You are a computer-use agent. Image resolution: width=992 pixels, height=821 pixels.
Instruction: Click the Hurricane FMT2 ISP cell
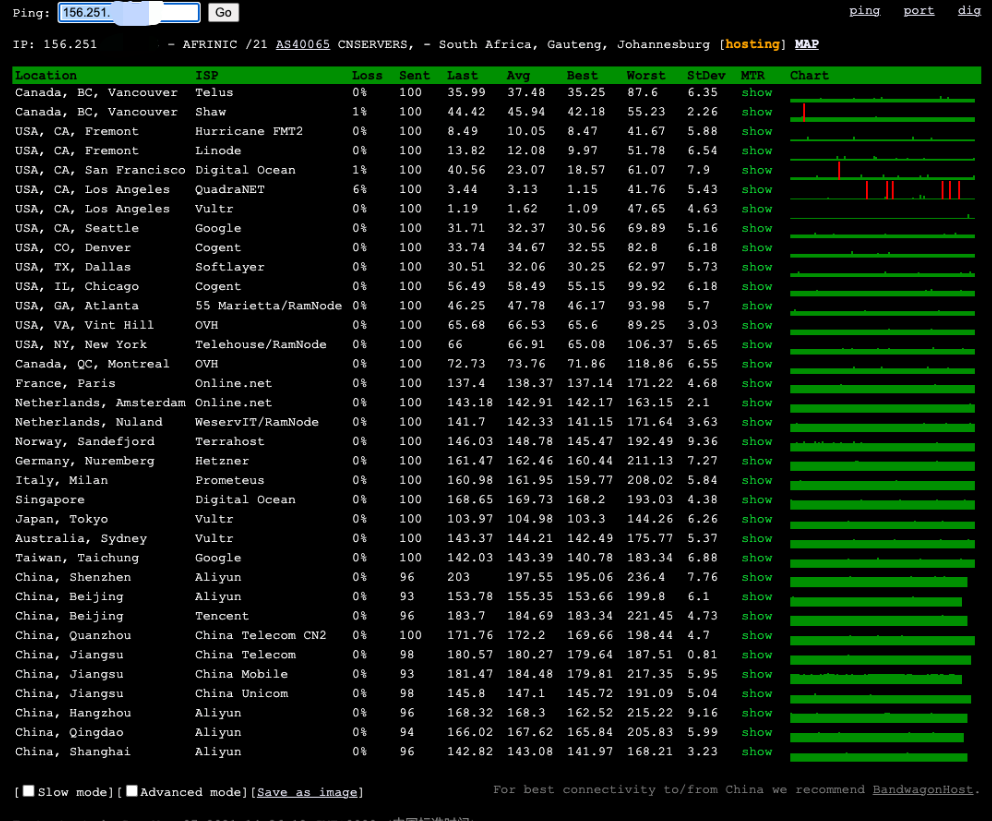pyautogui.click(x=249, y=132)
